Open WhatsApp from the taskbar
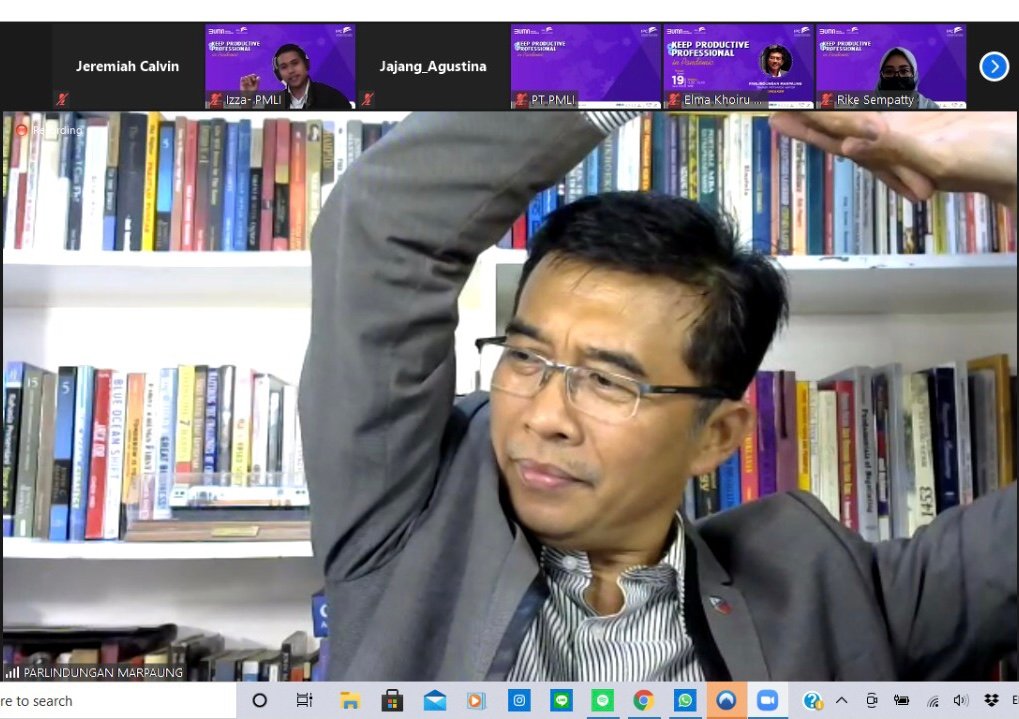This screenshot has height=719, width=1019. coord(685,701)
